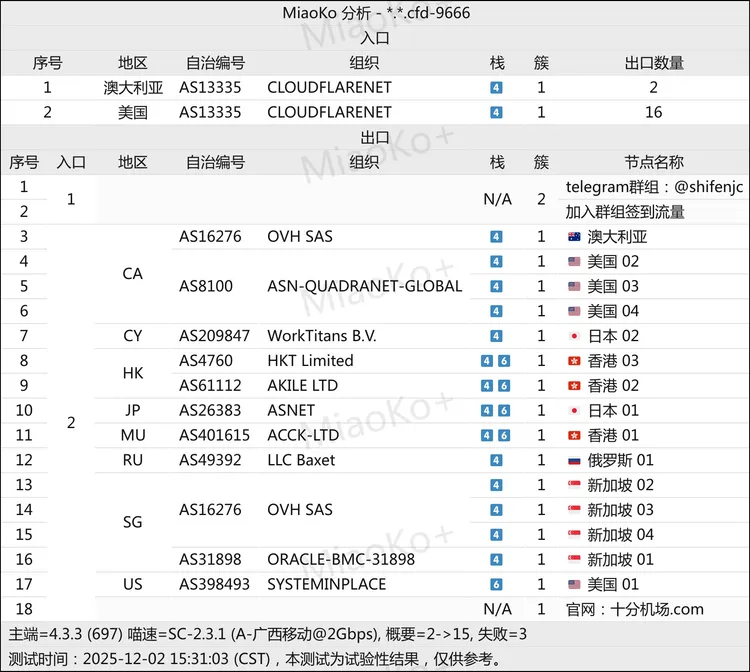The width and height of the screenshot is (750, 672).
Task: Select the AS209847 autonomous number cell
Action: point(215,336)
